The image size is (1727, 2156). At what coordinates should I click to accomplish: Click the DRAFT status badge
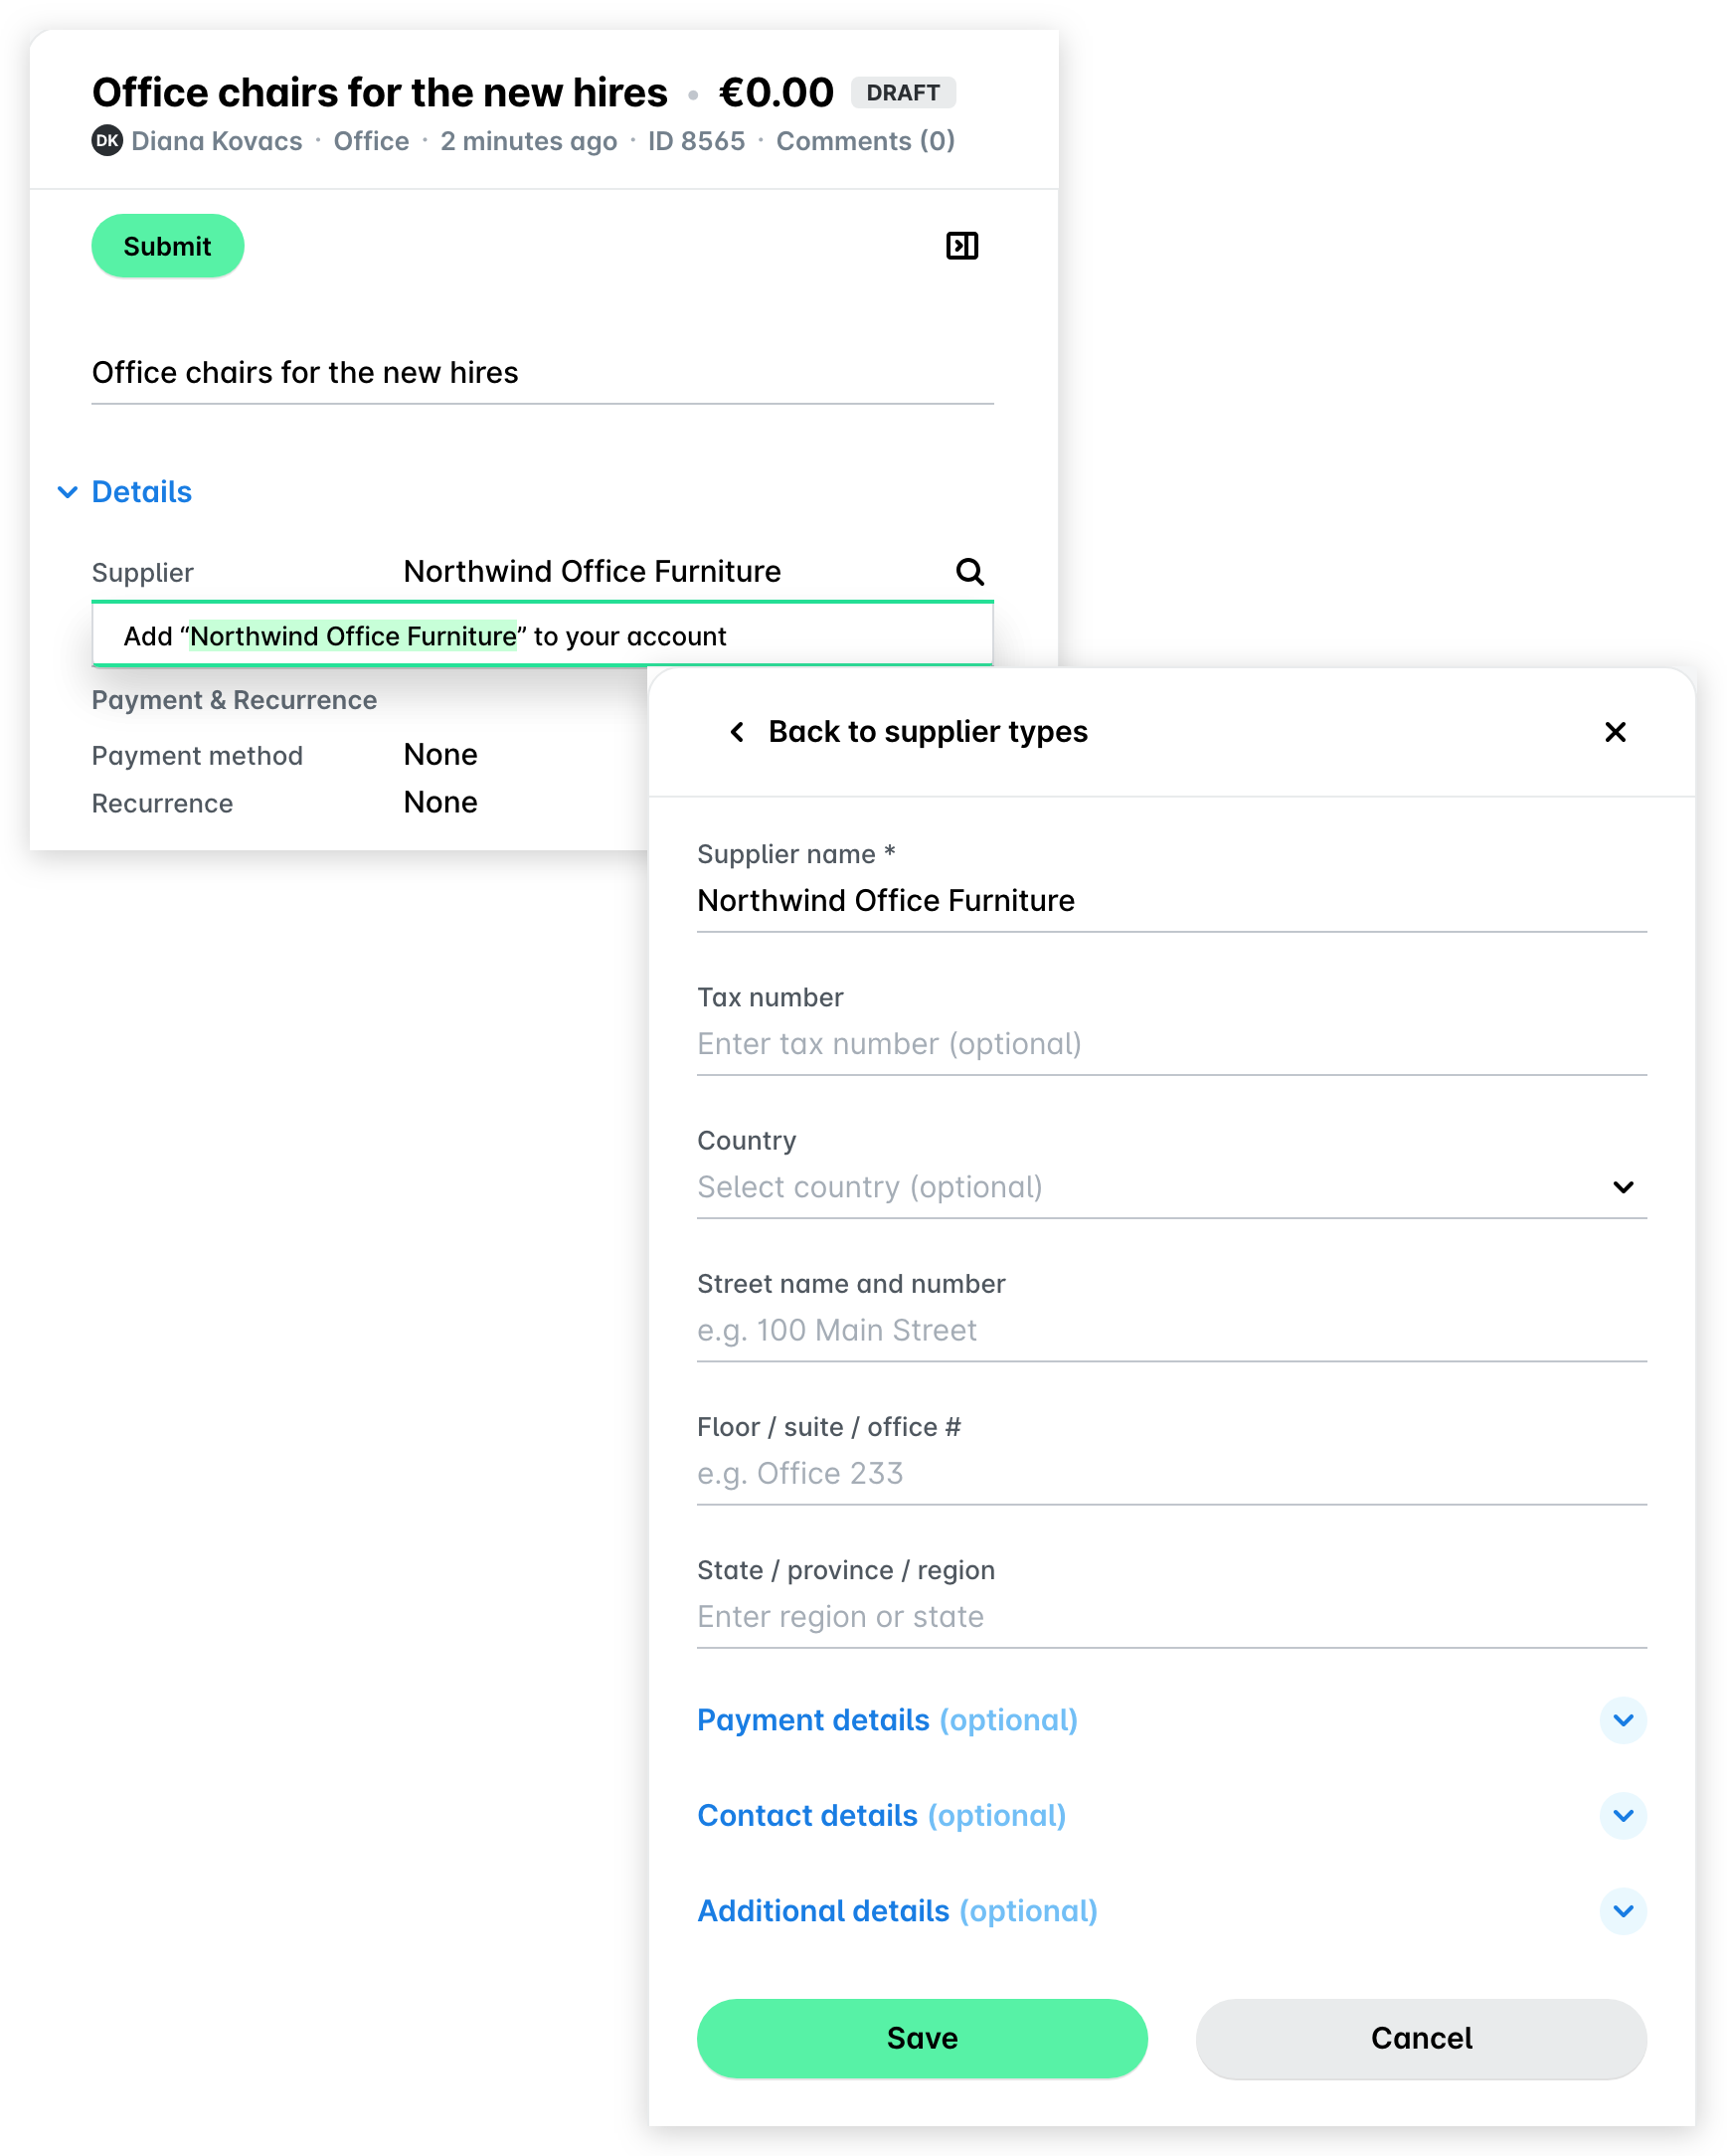click(x=902, y=93)
